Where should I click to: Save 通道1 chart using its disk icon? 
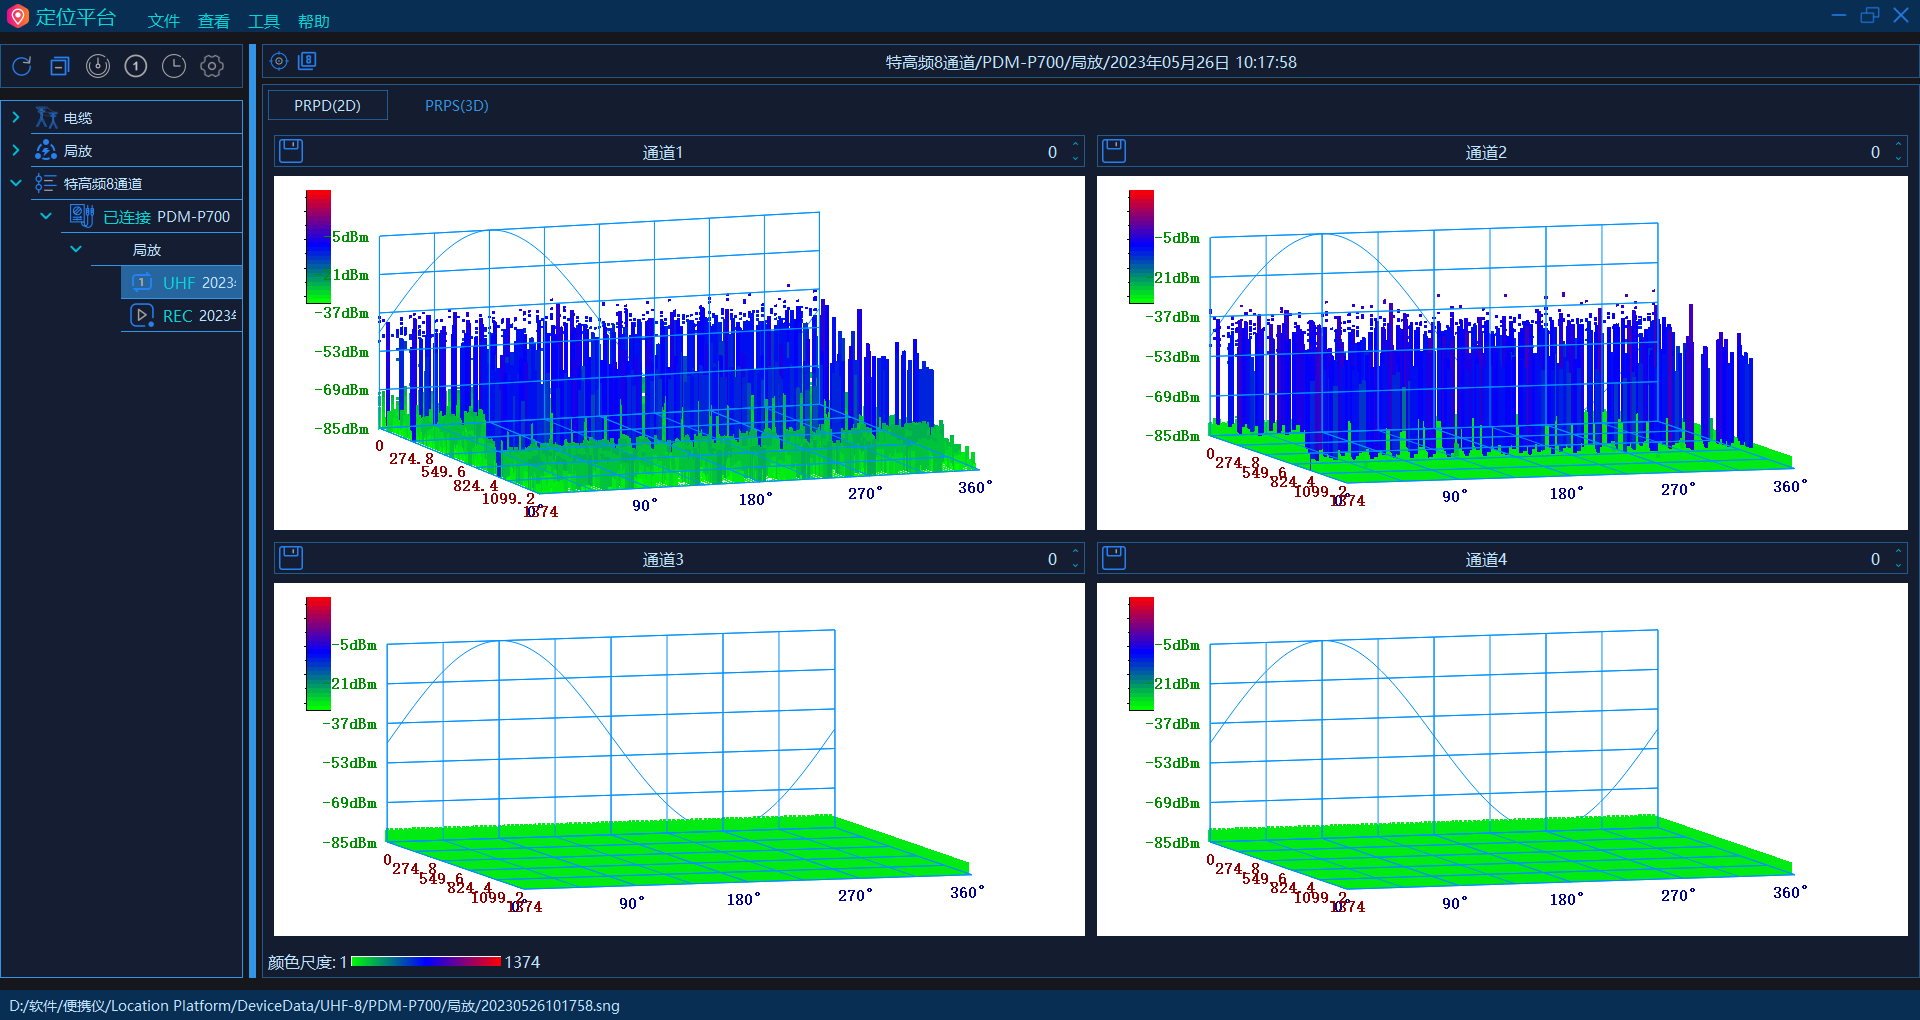pos(291,151)
